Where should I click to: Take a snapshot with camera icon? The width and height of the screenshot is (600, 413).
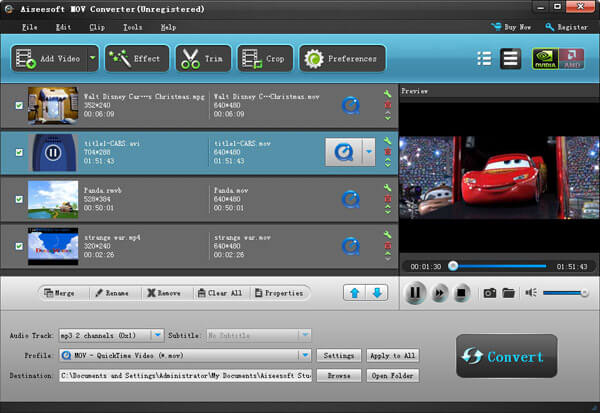pos(489,293)
